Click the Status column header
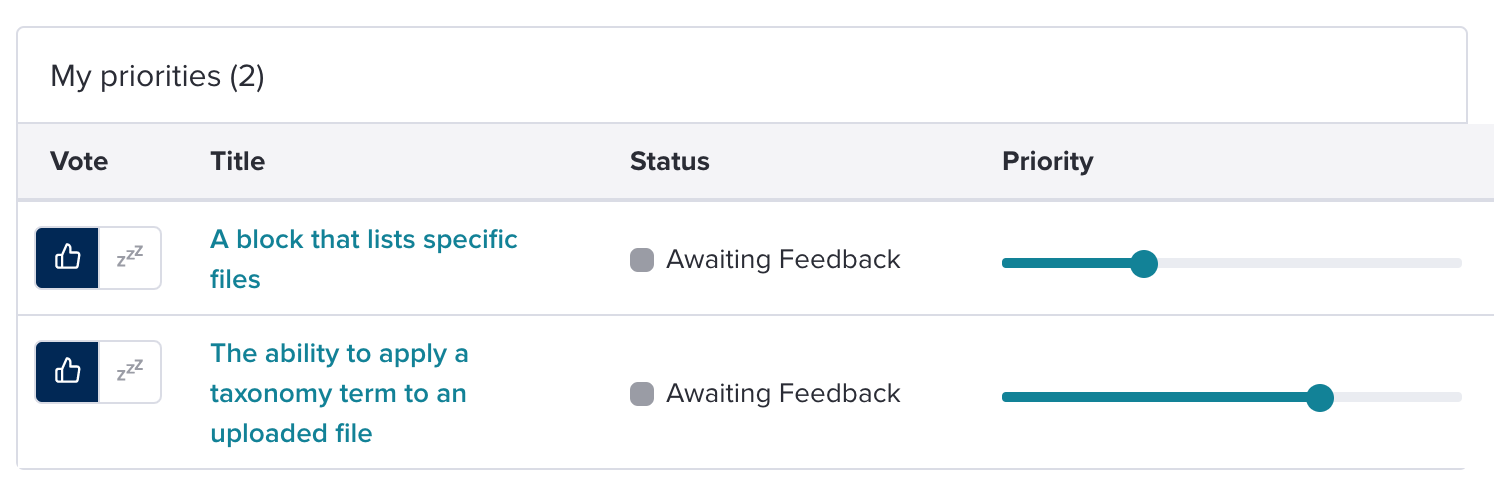The height and width of the screenshot is (486, 1498). pyautogui.click(x=670, y=161)
